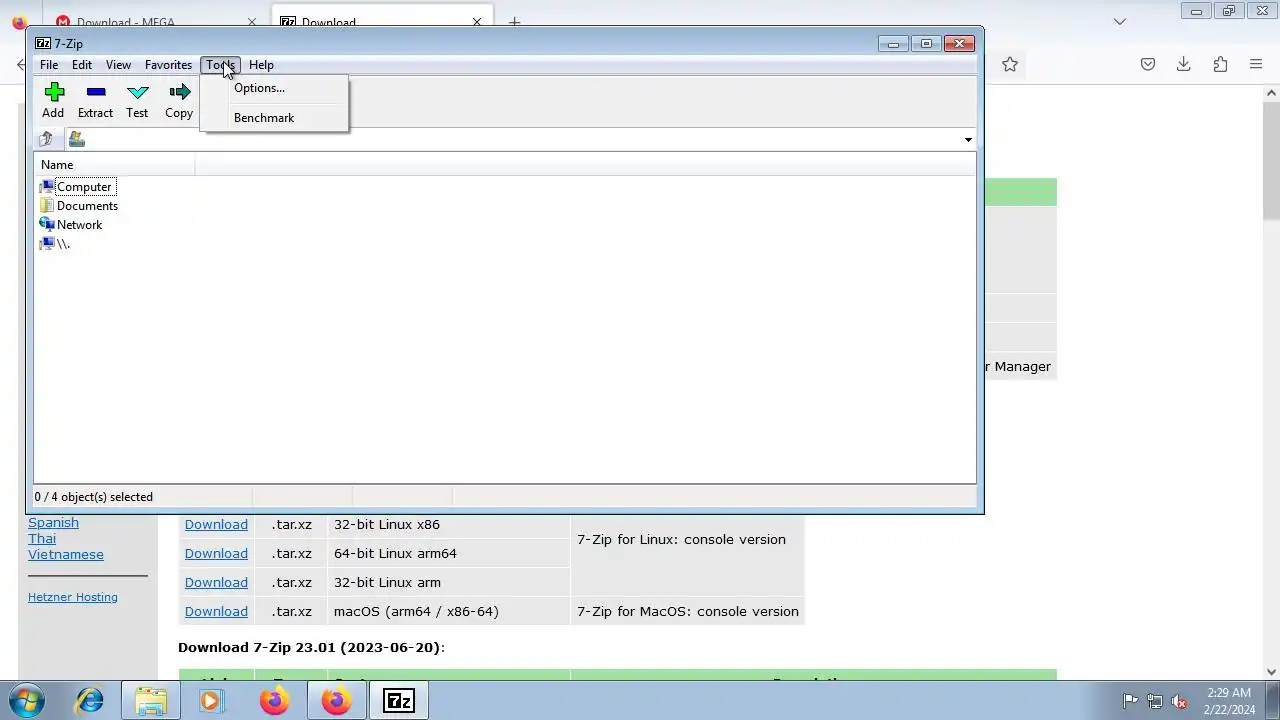Image resolution: width=1280 pixels, height=720 pixels.
Task: Select the Network entry in file list
Action: (x=79, y=225)
